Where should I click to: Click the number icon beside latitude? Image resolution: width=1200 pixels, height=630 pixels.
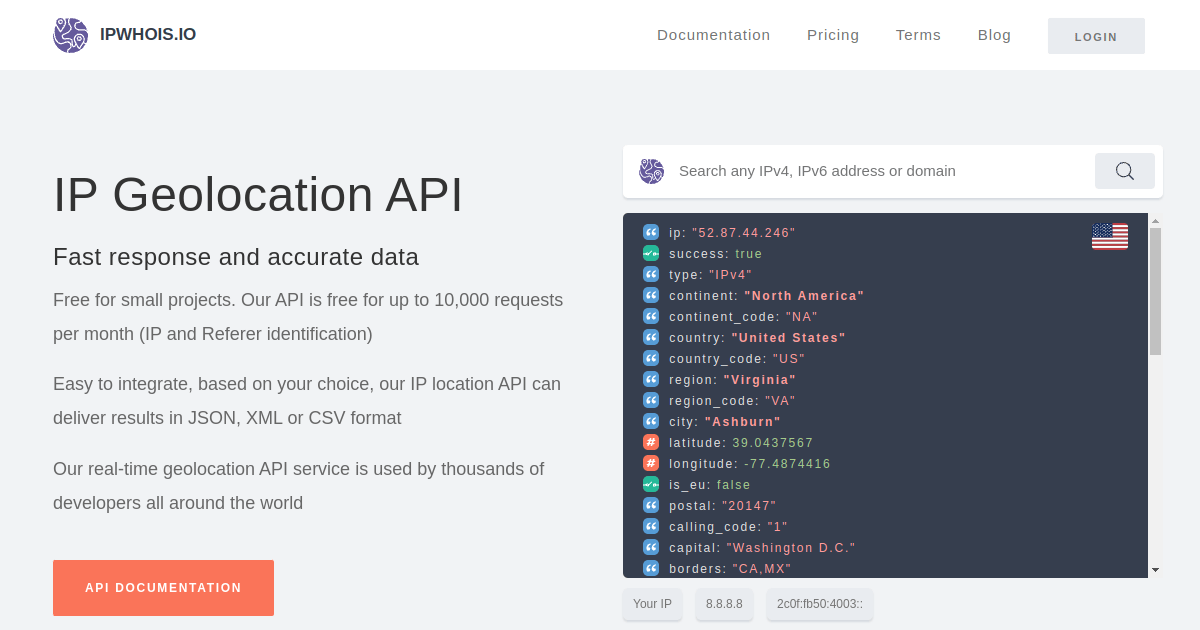[651, 442]
